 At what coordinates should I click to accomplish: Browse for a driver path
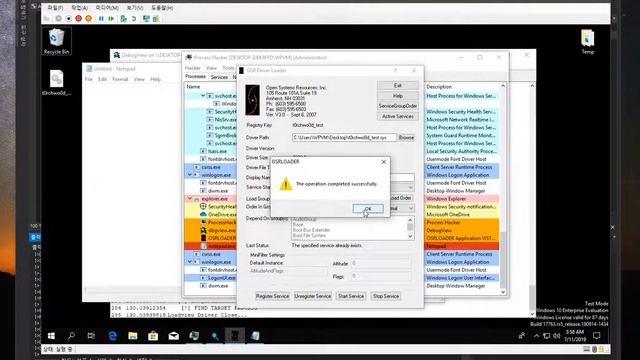(406, 138)
